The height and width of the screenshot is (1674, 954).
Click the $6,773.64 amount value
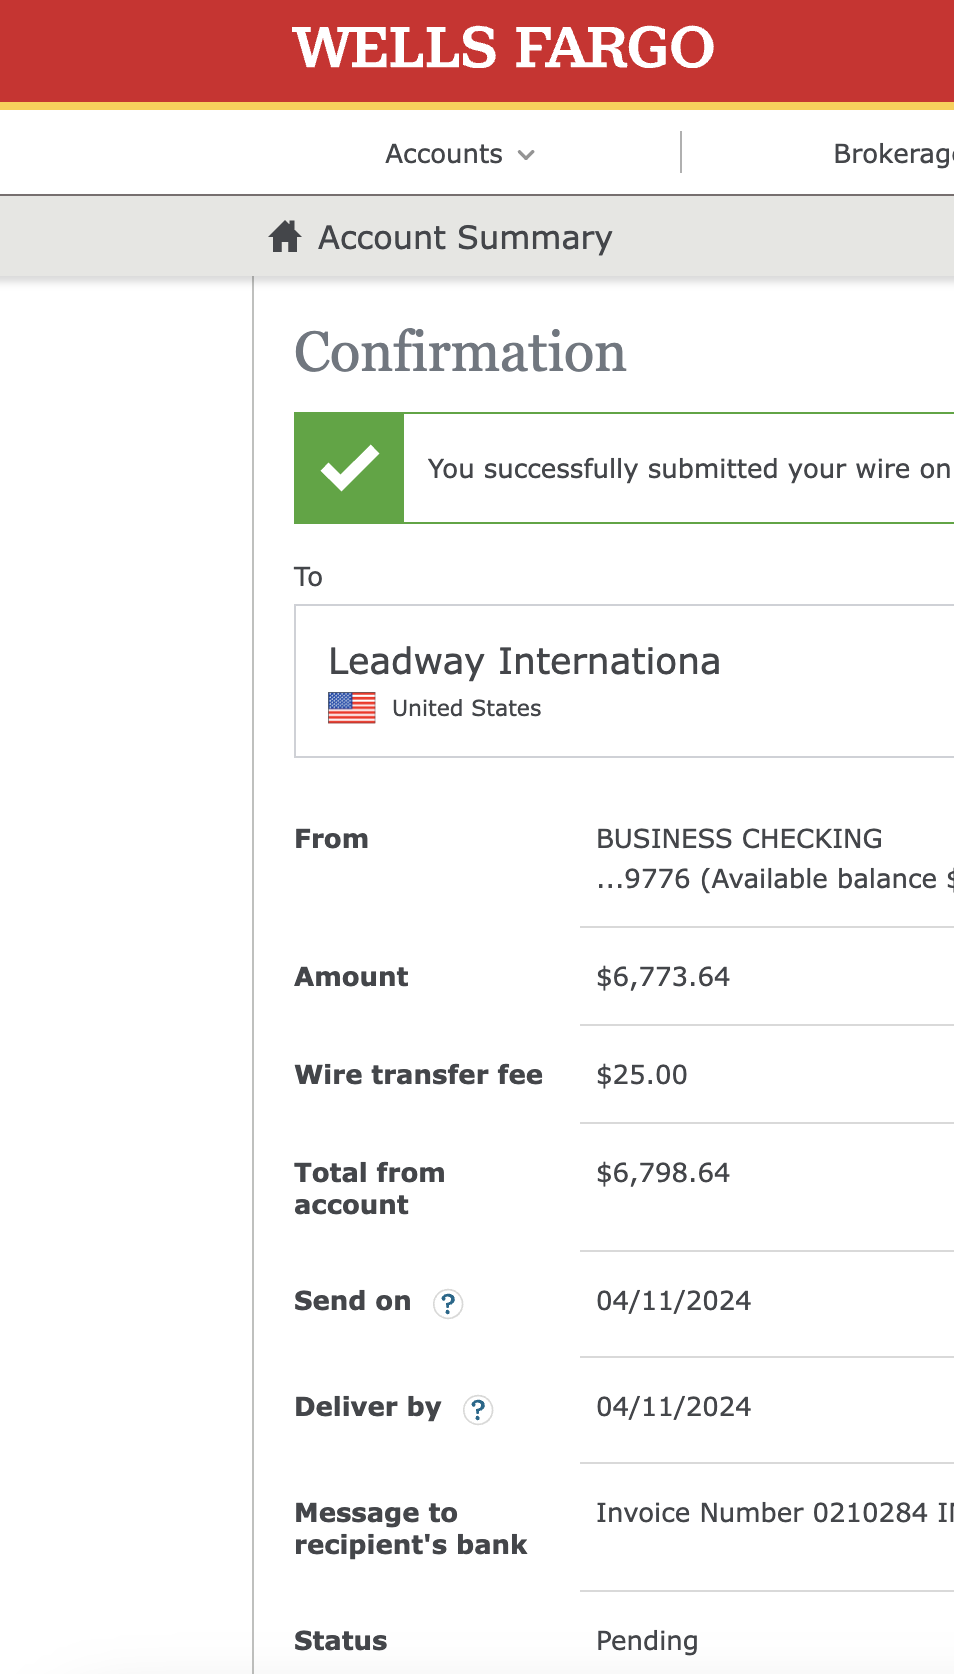tap(663, 977)
